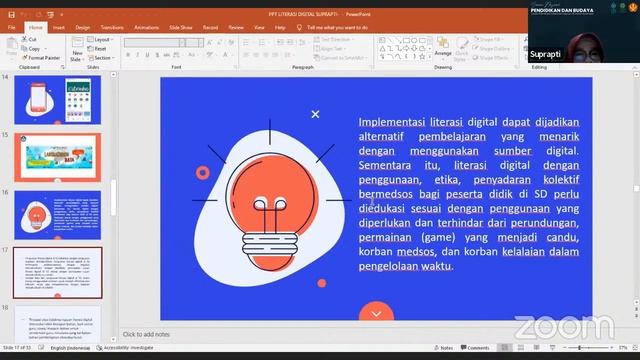Switch to the Insert tab
The width and height of the screenshot is (640, 360).
click(x=59, y=28)
